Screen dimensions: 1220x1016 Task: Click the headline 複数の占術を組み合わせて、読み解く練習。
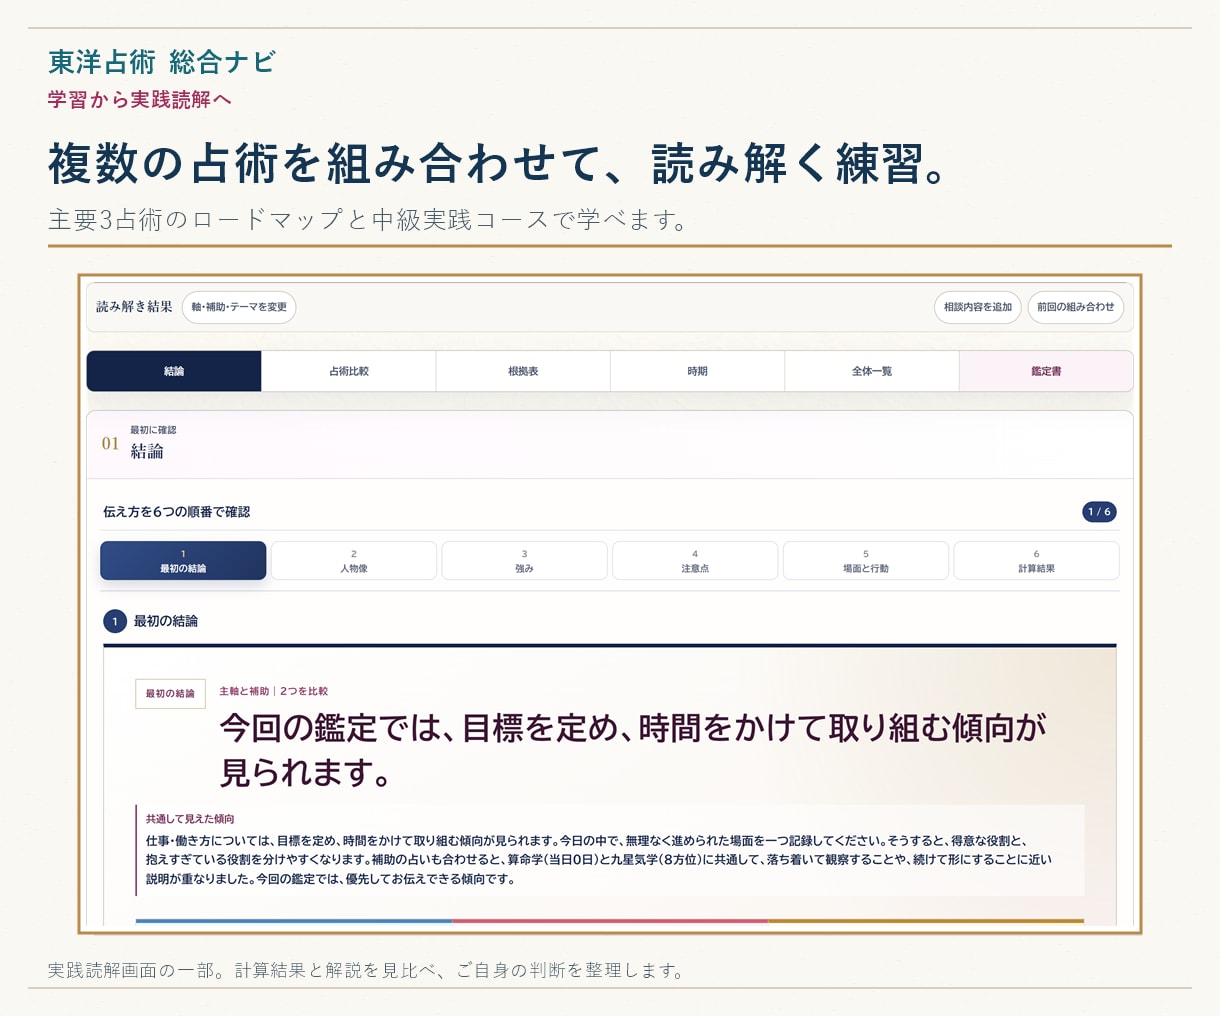tap(498, 163)
